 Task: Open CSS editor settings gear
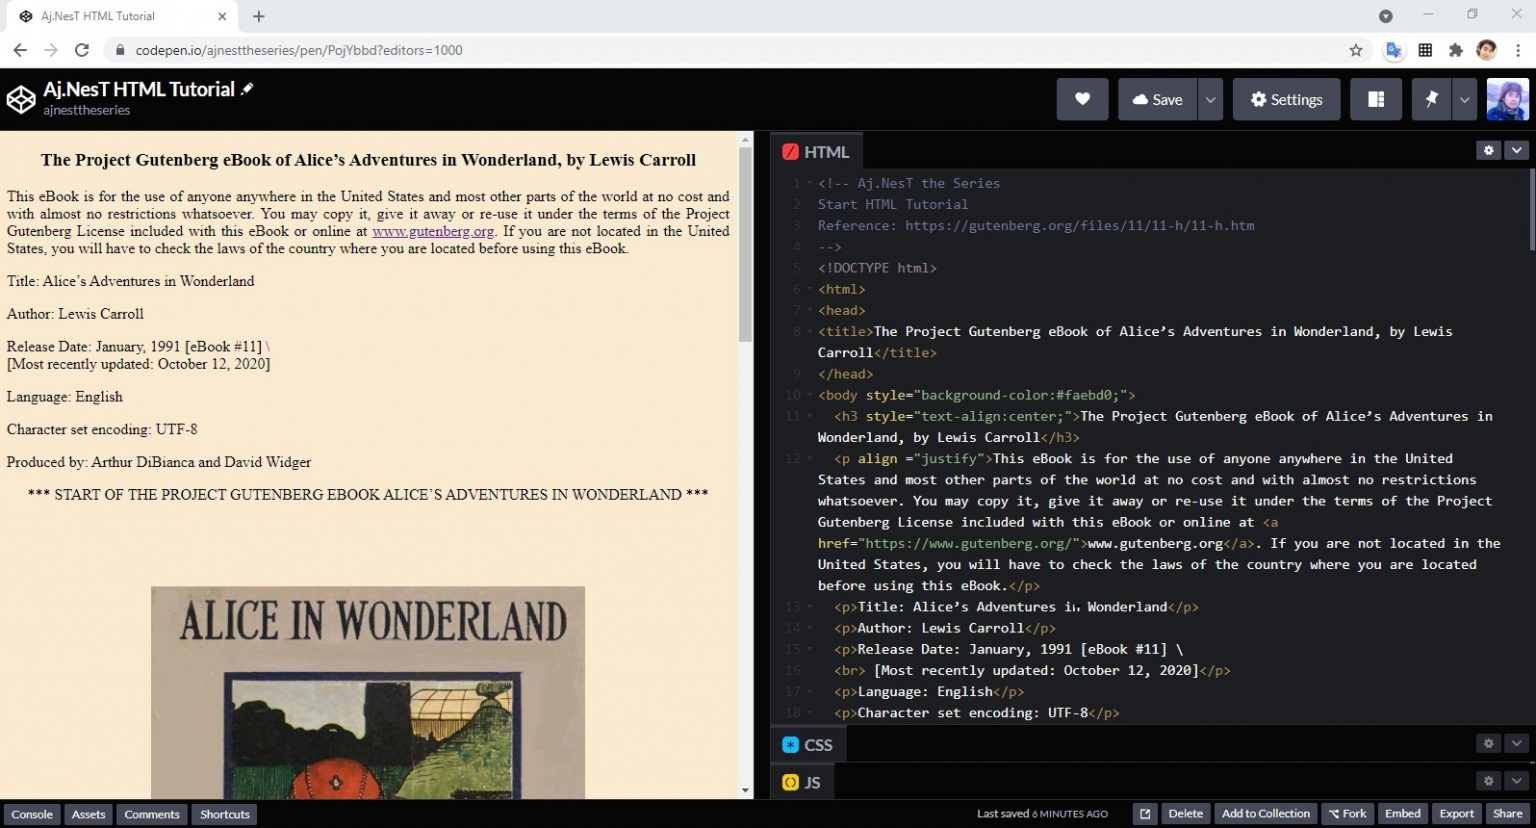[1488, 743]
